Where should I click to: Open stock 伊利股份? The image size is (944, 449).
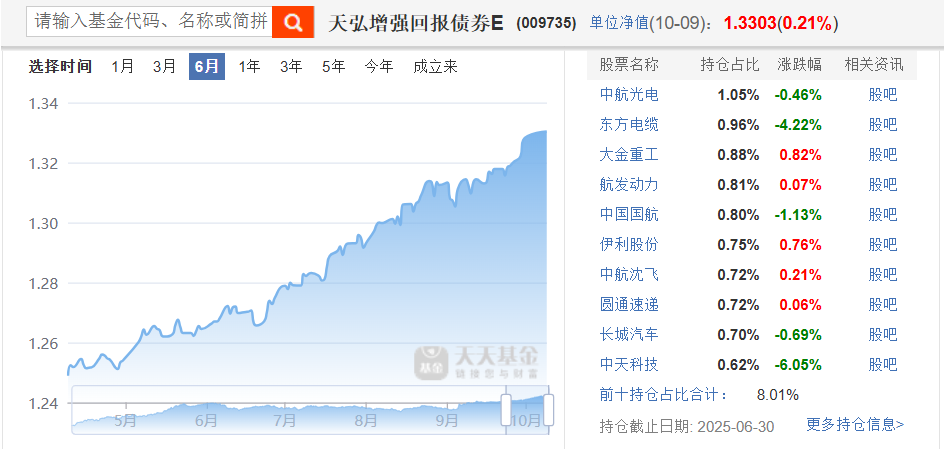629,244
